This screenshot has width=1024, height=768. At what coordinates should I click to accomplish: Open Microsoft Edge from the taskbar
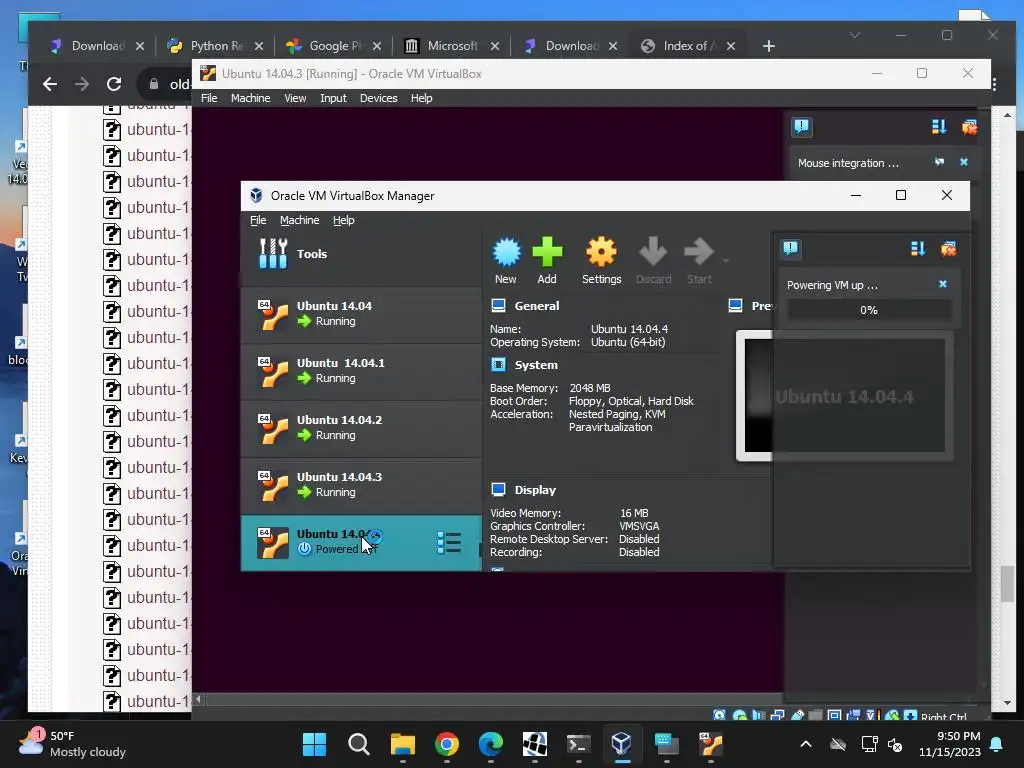click(x=491, y=744)
